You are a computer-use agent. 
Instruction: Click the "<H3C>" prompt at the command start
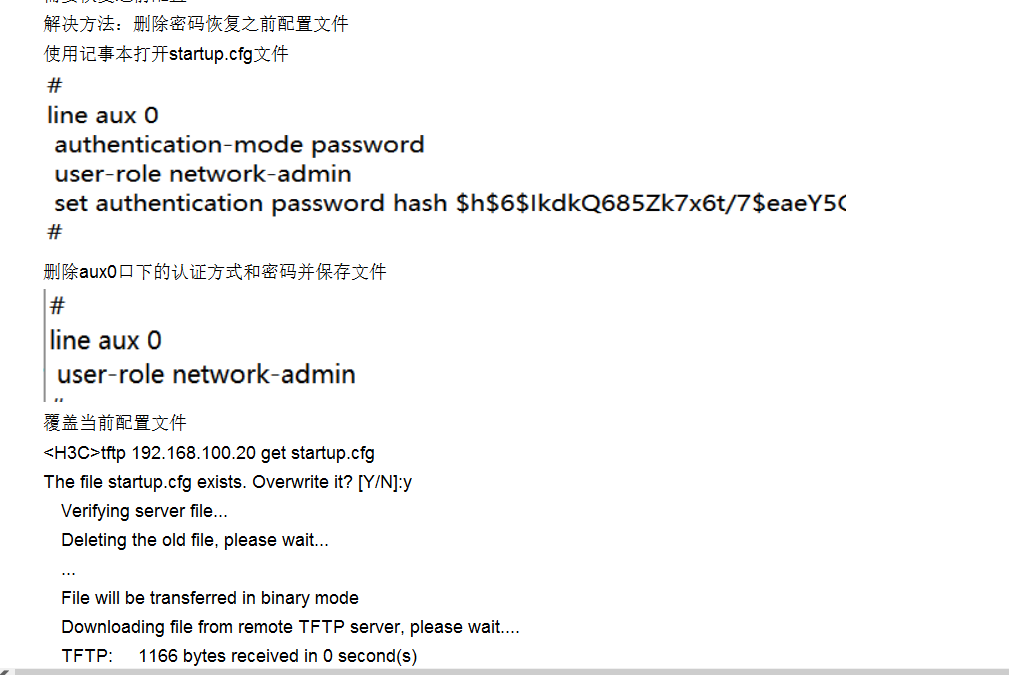[72, 453]
